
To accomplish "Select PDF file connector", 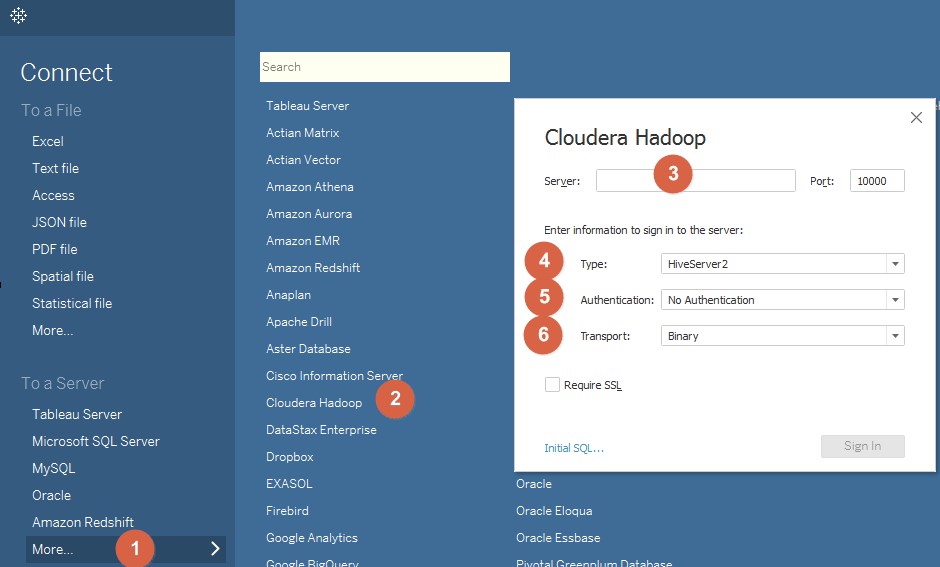I will 55,249.
